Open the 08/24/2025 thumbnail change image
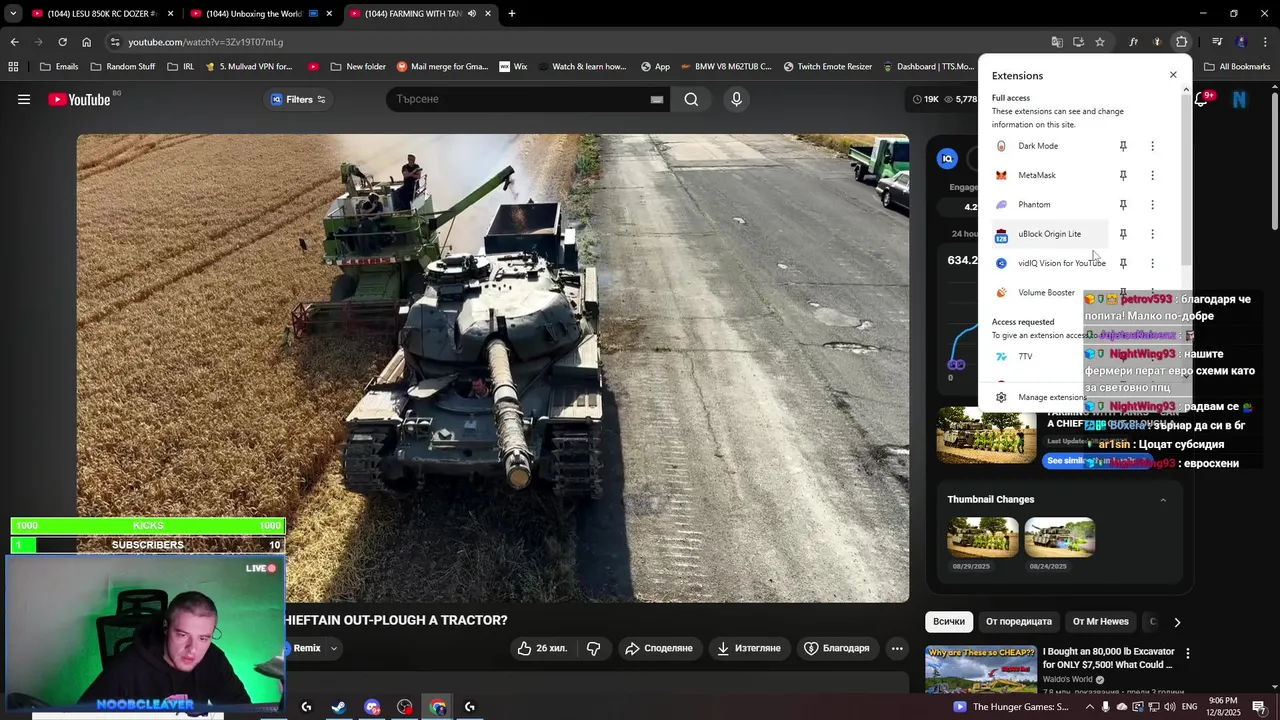The image size is (1280, 720). click(x=1059, y=537)
